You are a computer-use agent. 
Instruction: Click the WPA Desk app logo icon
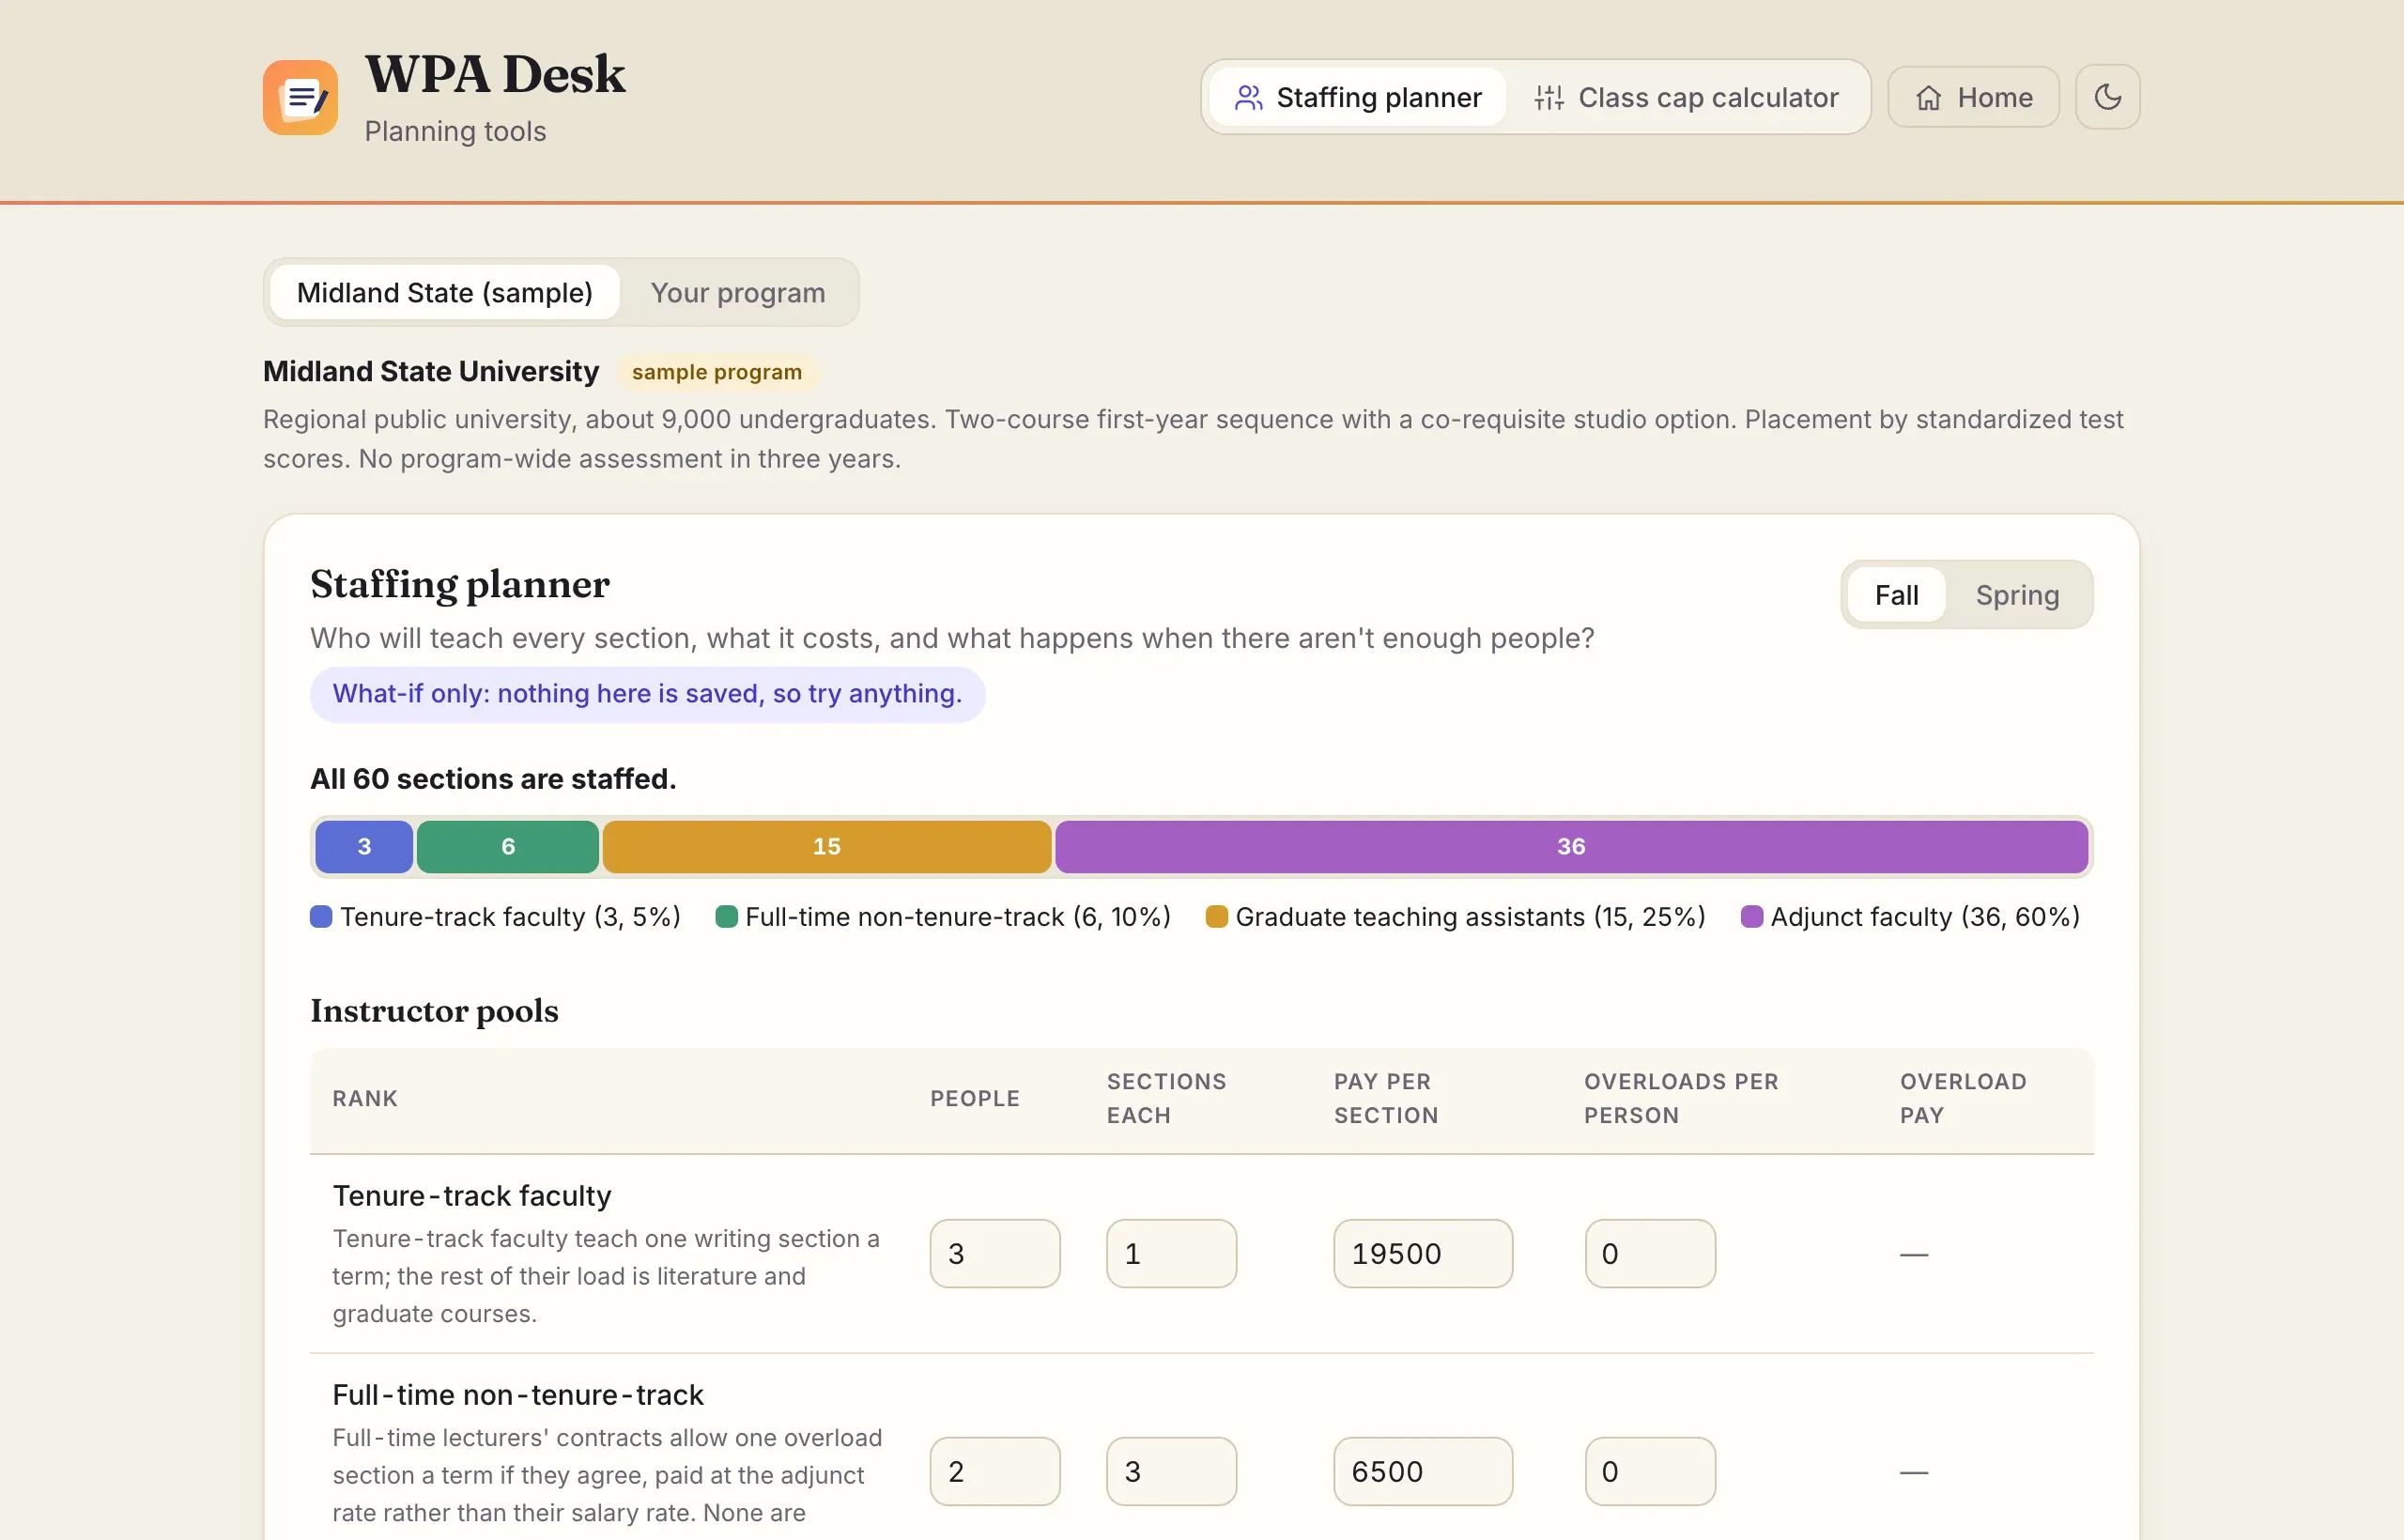point(300,97)
